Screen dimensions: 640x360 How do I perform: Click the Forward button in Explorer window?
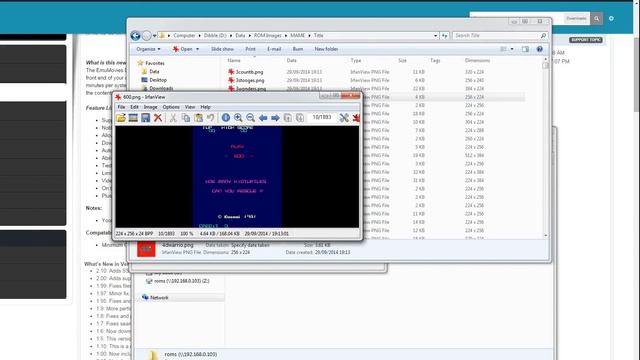(147, 36)
